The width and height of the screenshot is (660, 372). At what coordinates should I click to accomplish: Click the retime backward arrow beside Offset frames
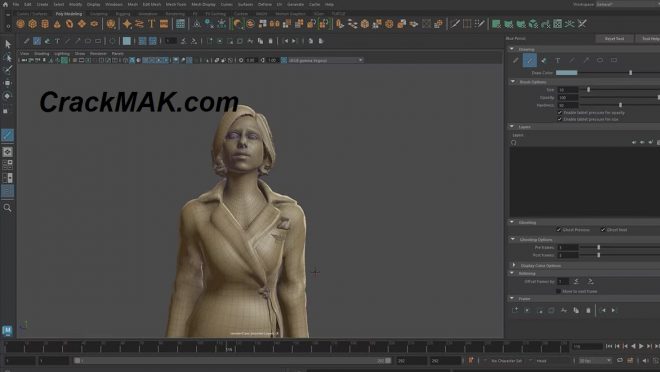click(x=576, y=281)
